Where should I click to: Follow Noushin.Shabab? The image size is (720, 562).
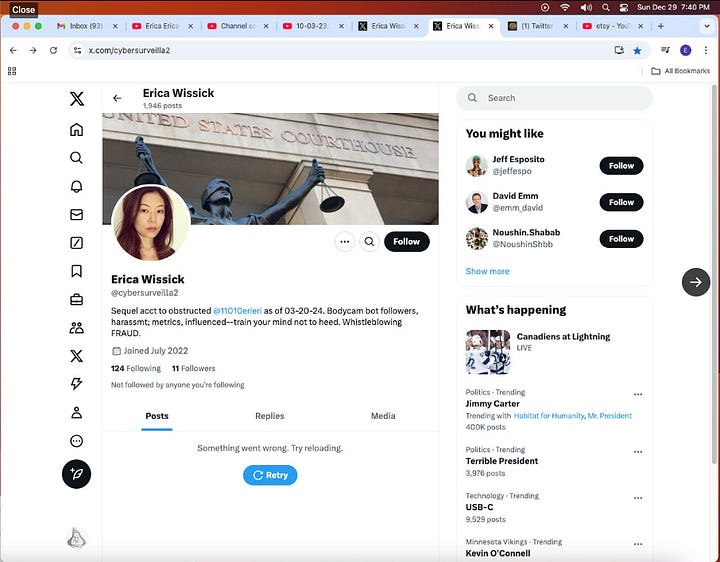pos(621,239)
